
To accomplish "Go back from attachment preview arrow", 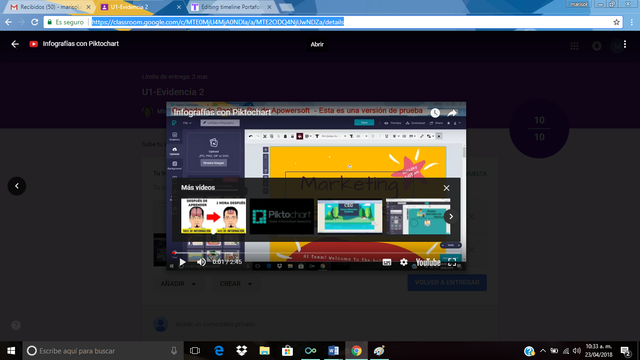I will point(15,44).
